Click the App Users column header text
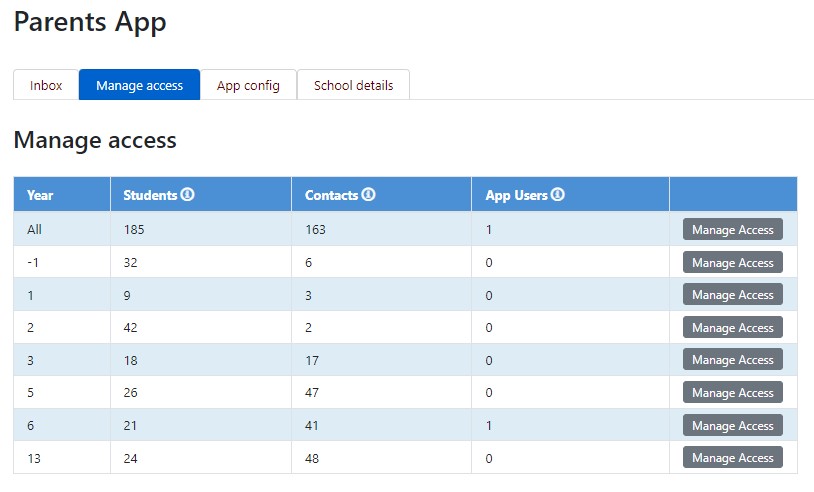Screen dimensions: 814x492 tap(517, 195)
